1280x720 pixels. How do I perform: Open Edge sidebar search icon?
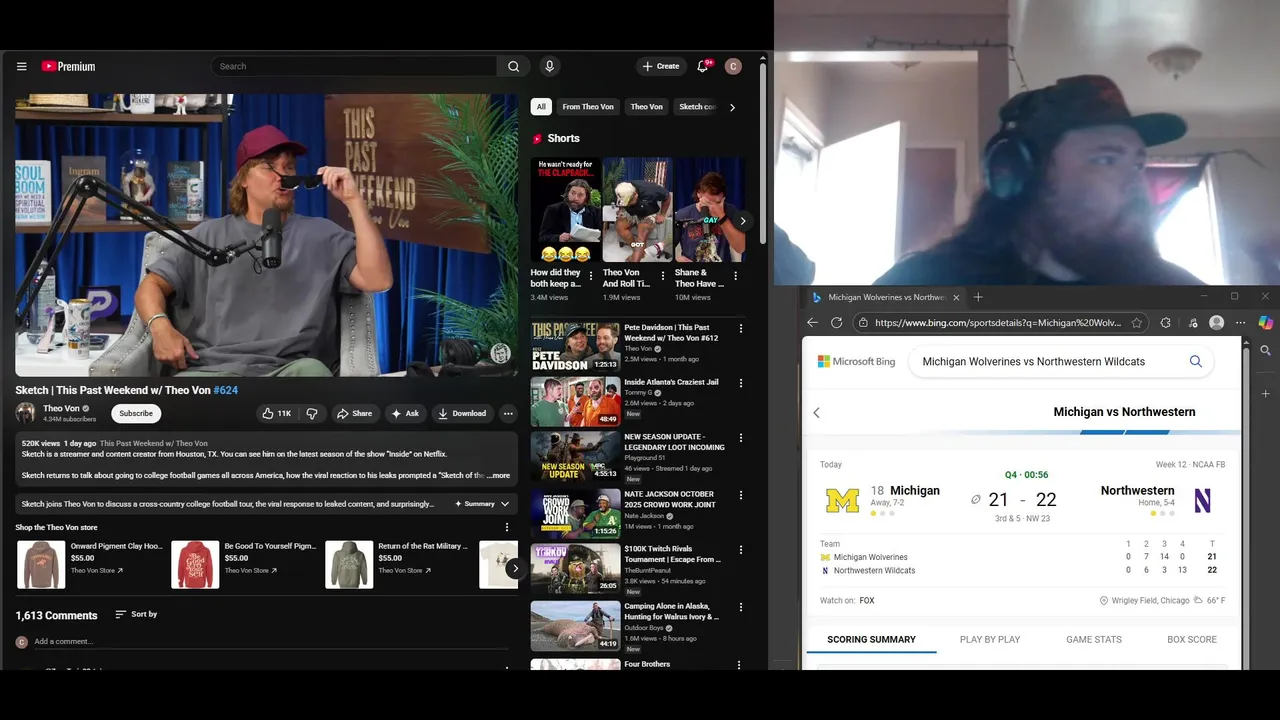pos(1265,351)
